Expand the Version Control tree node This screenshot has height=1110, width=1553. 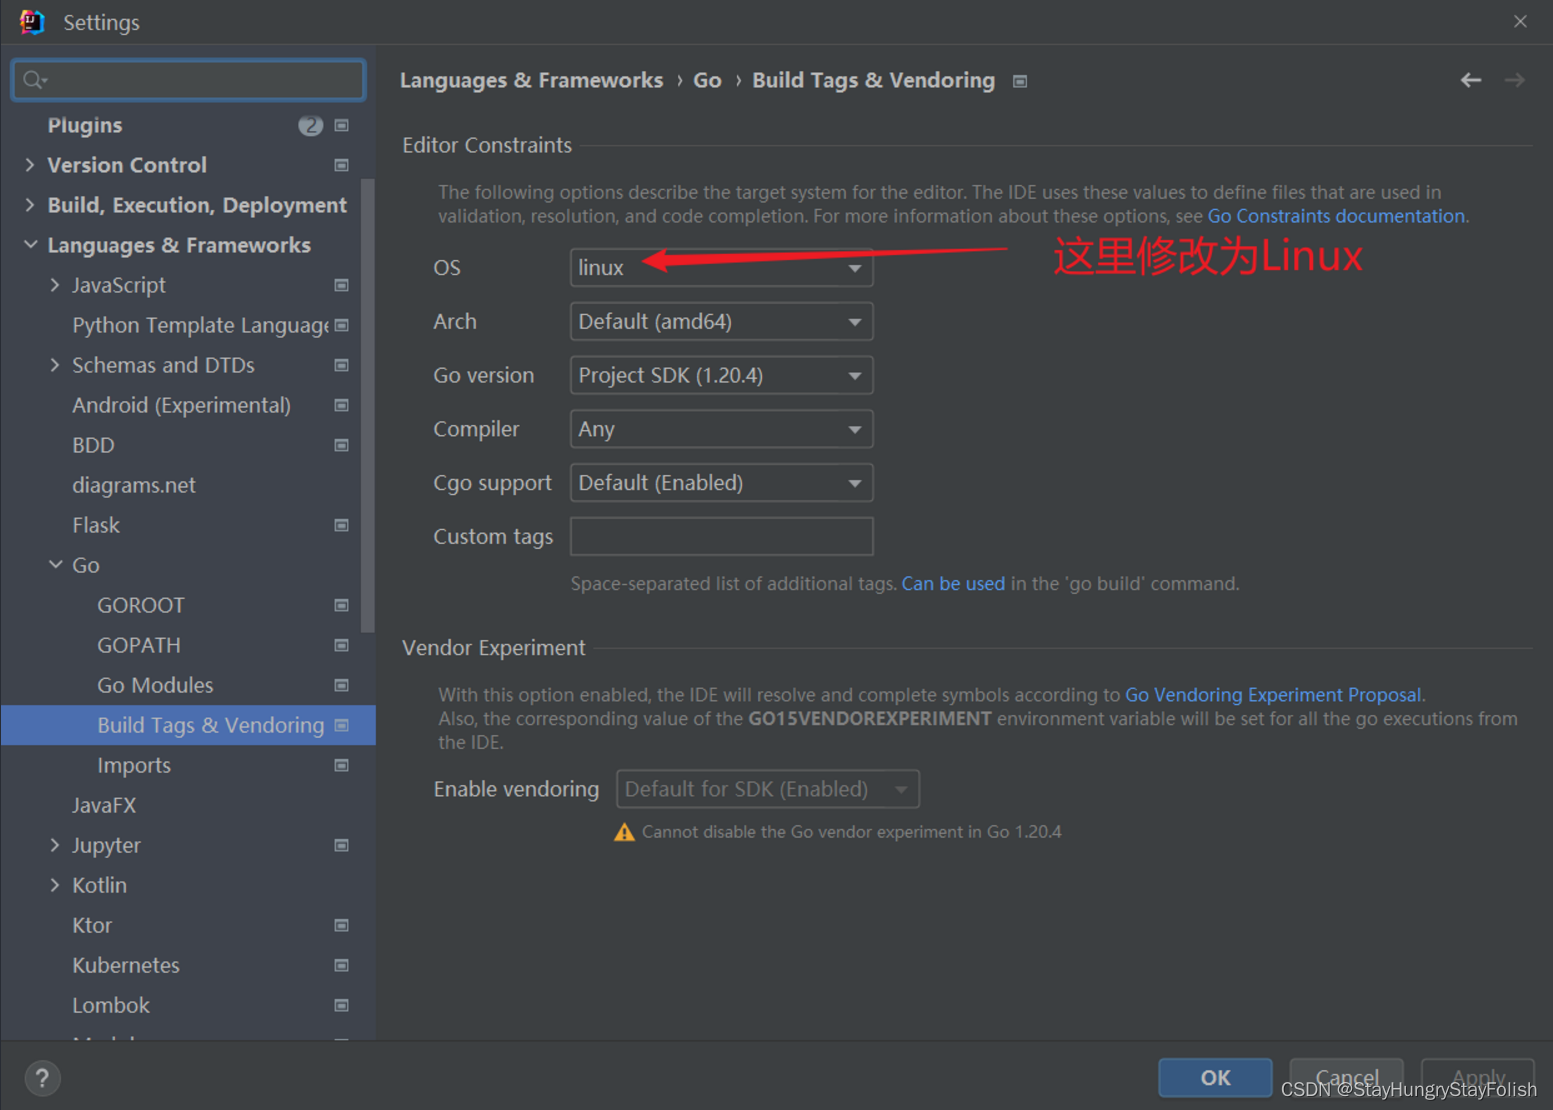(30, 165)
